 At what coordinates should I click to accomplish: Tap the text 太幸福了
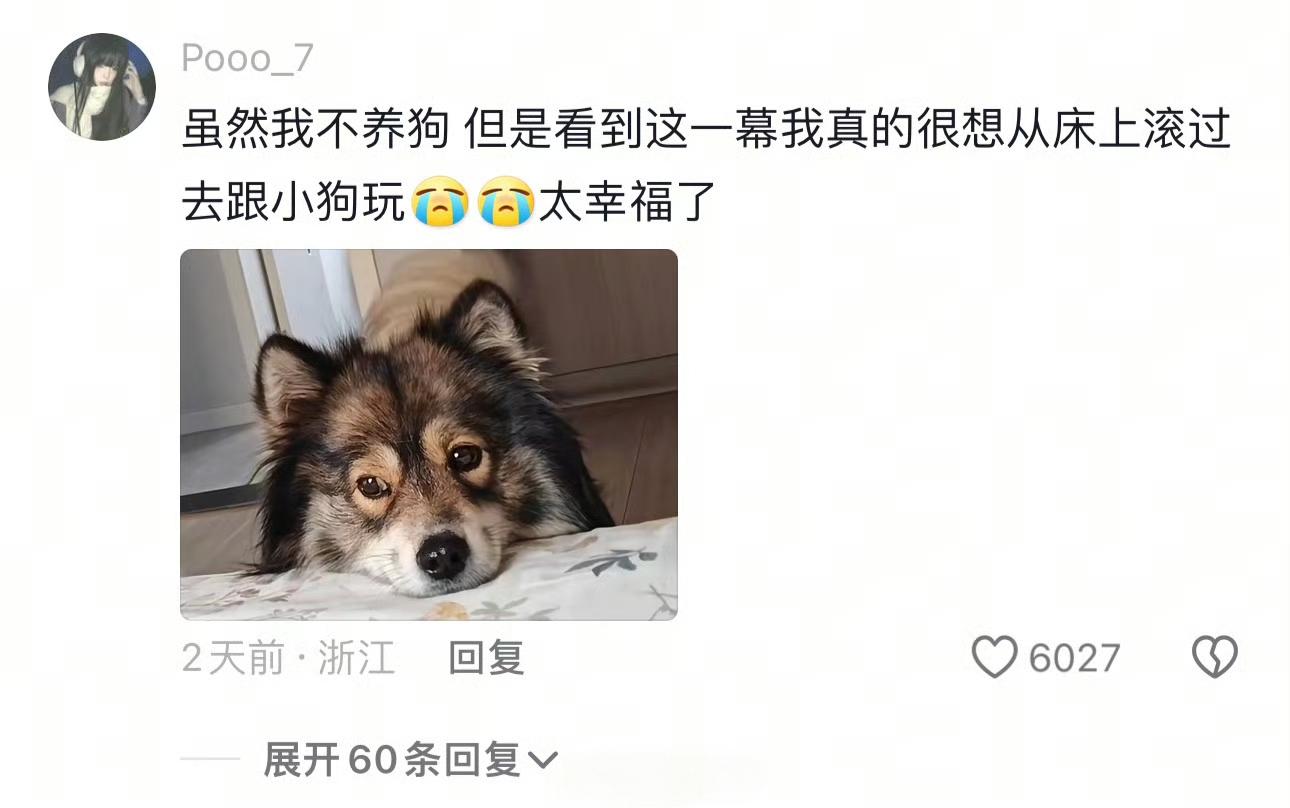click(628, 203)
